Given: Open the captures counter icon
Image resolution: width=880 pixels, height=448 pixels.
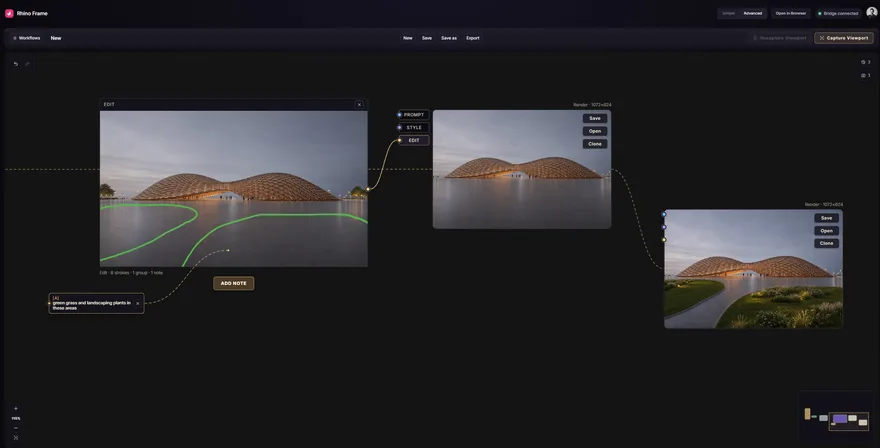Looking at the screenshot, I should coord(865,75).
